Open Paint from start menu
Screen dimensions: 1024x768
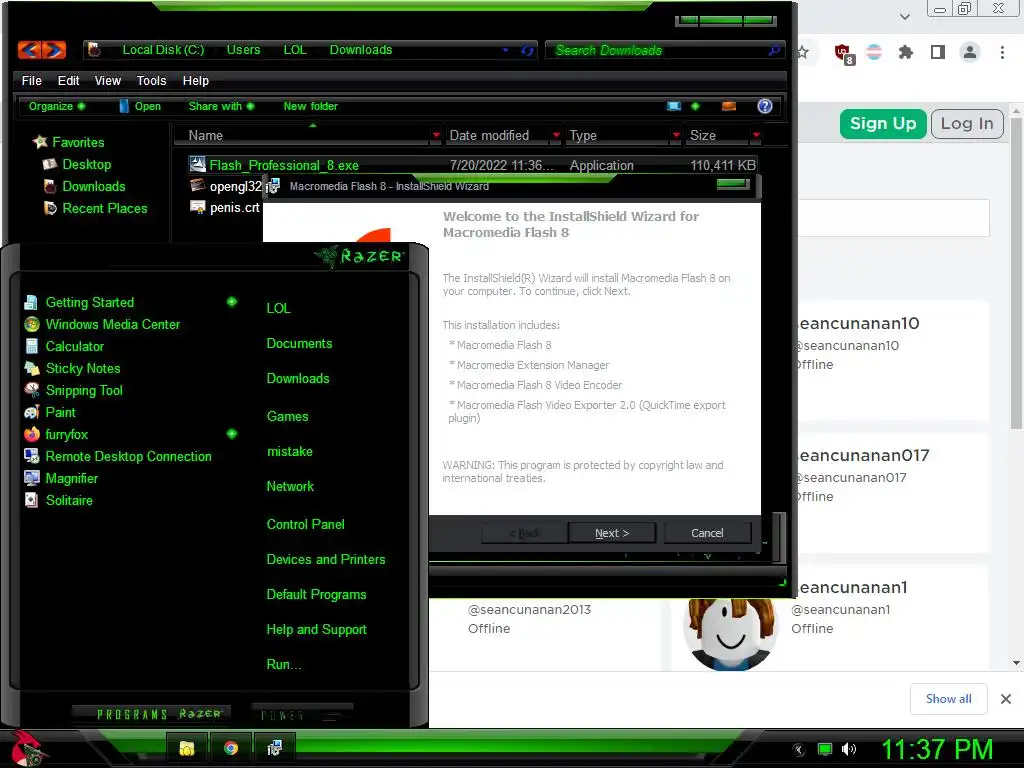click(50, 413)
